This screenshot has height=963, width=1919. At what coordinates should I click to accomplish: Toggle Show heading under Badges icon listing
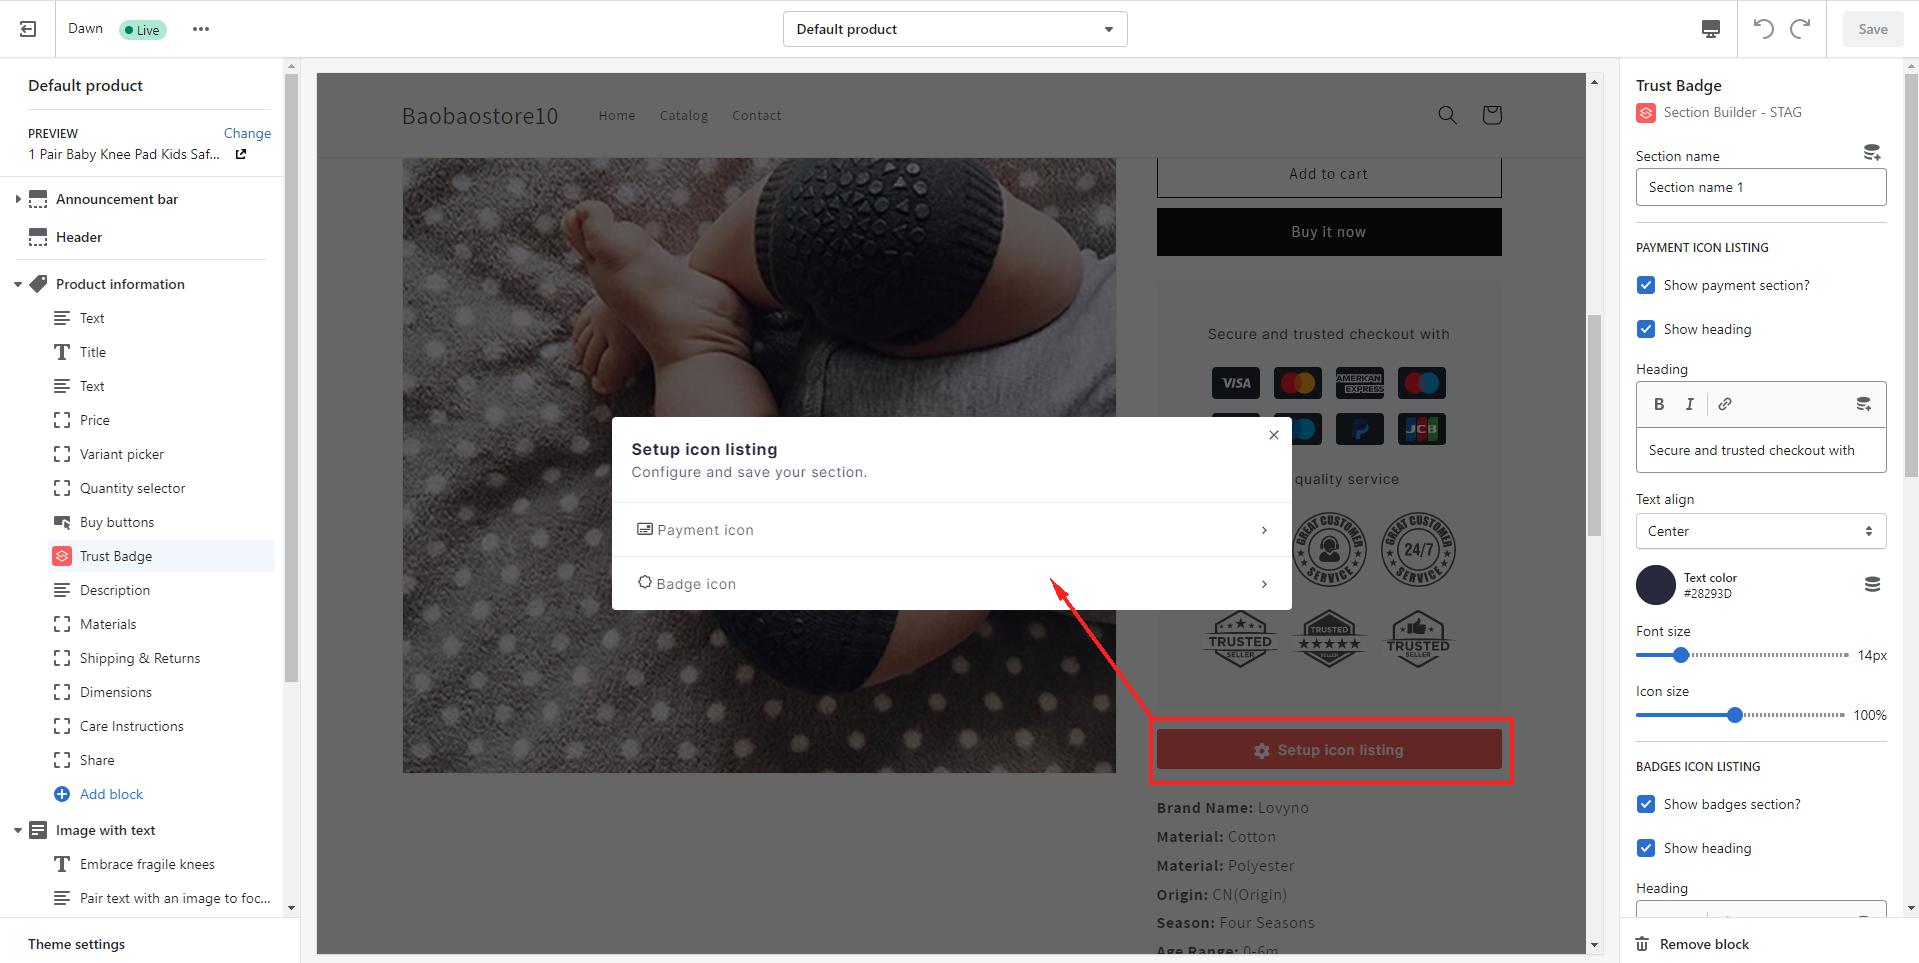point(1646,848)
